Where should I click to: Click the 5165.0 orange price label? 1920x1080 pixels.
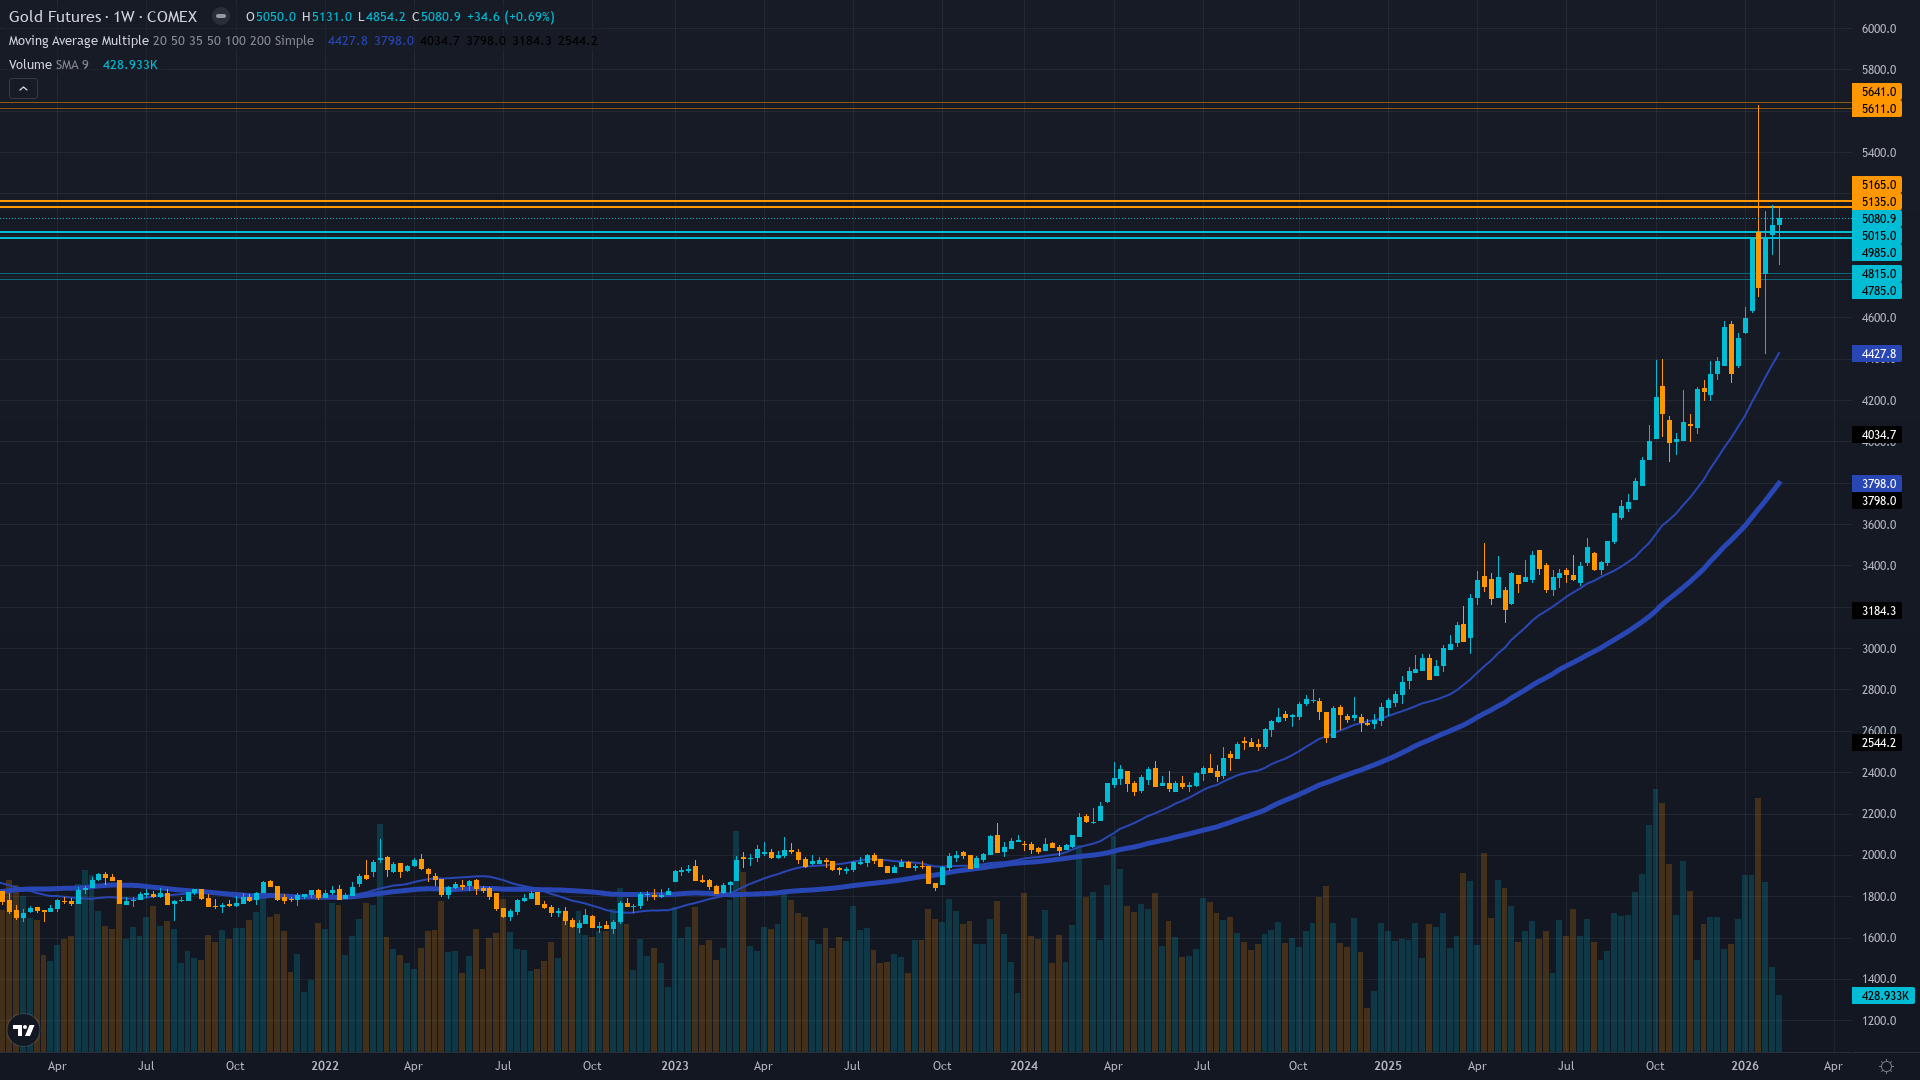coord(1877,185)
